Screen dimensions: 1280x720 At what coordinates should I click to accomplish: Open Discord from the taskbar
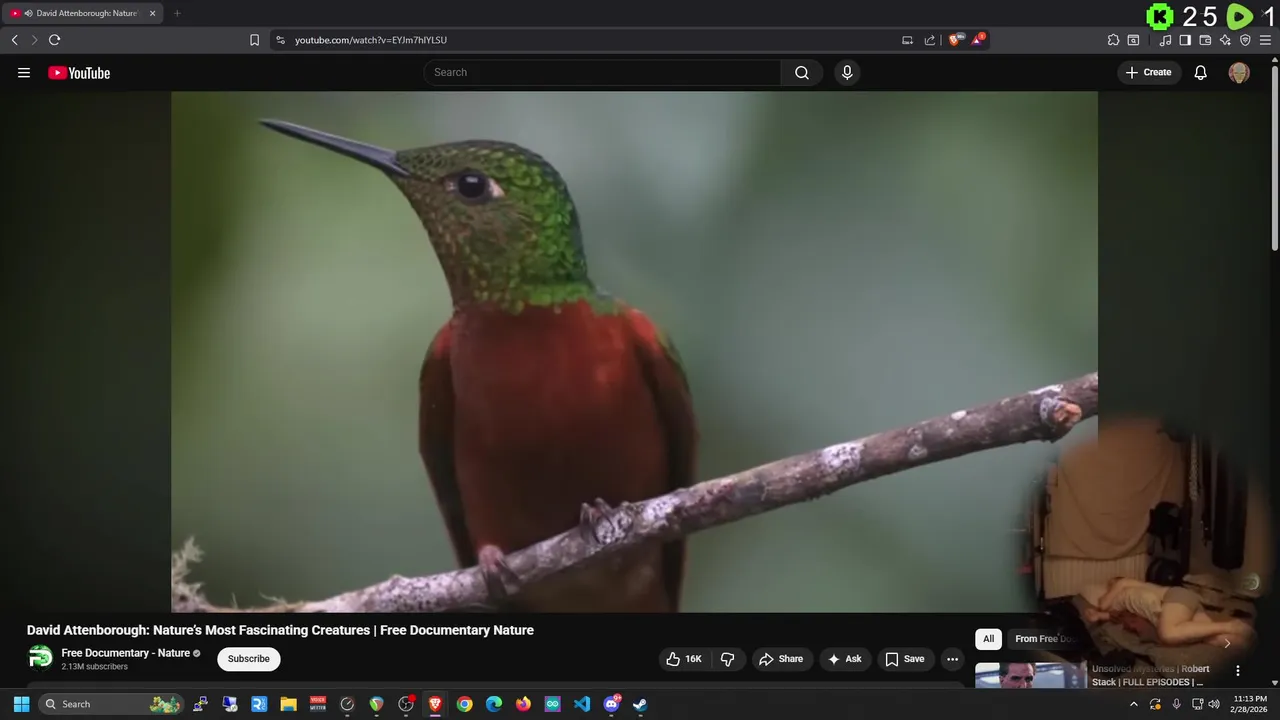pyautogui.click(x=611, y=704)
